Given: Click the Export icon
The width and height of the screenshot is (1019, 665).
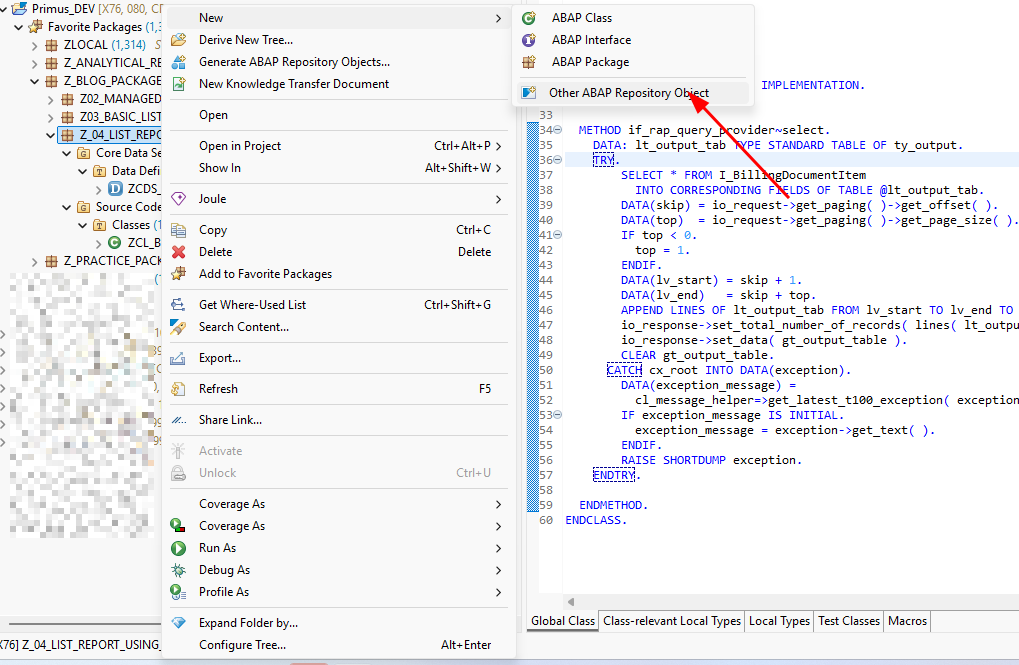Looking at the screenshot, I should [179, 358].
